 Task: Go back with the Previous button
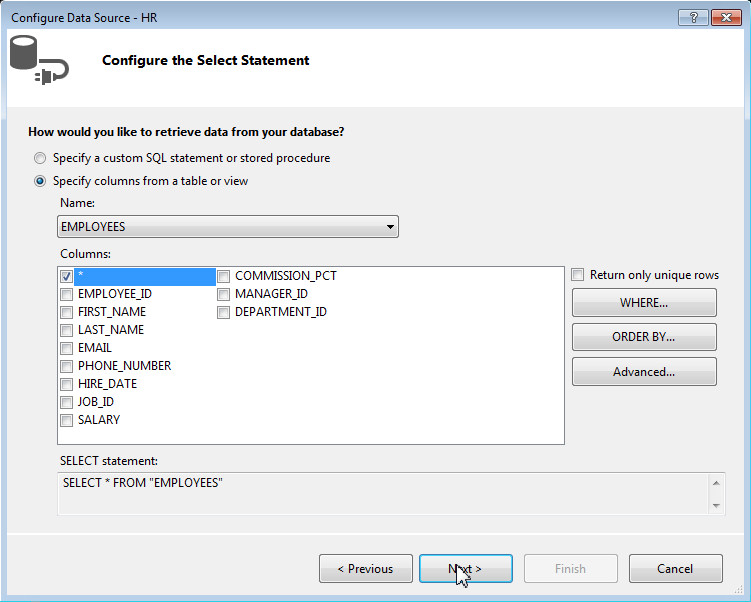click(365, 569)
